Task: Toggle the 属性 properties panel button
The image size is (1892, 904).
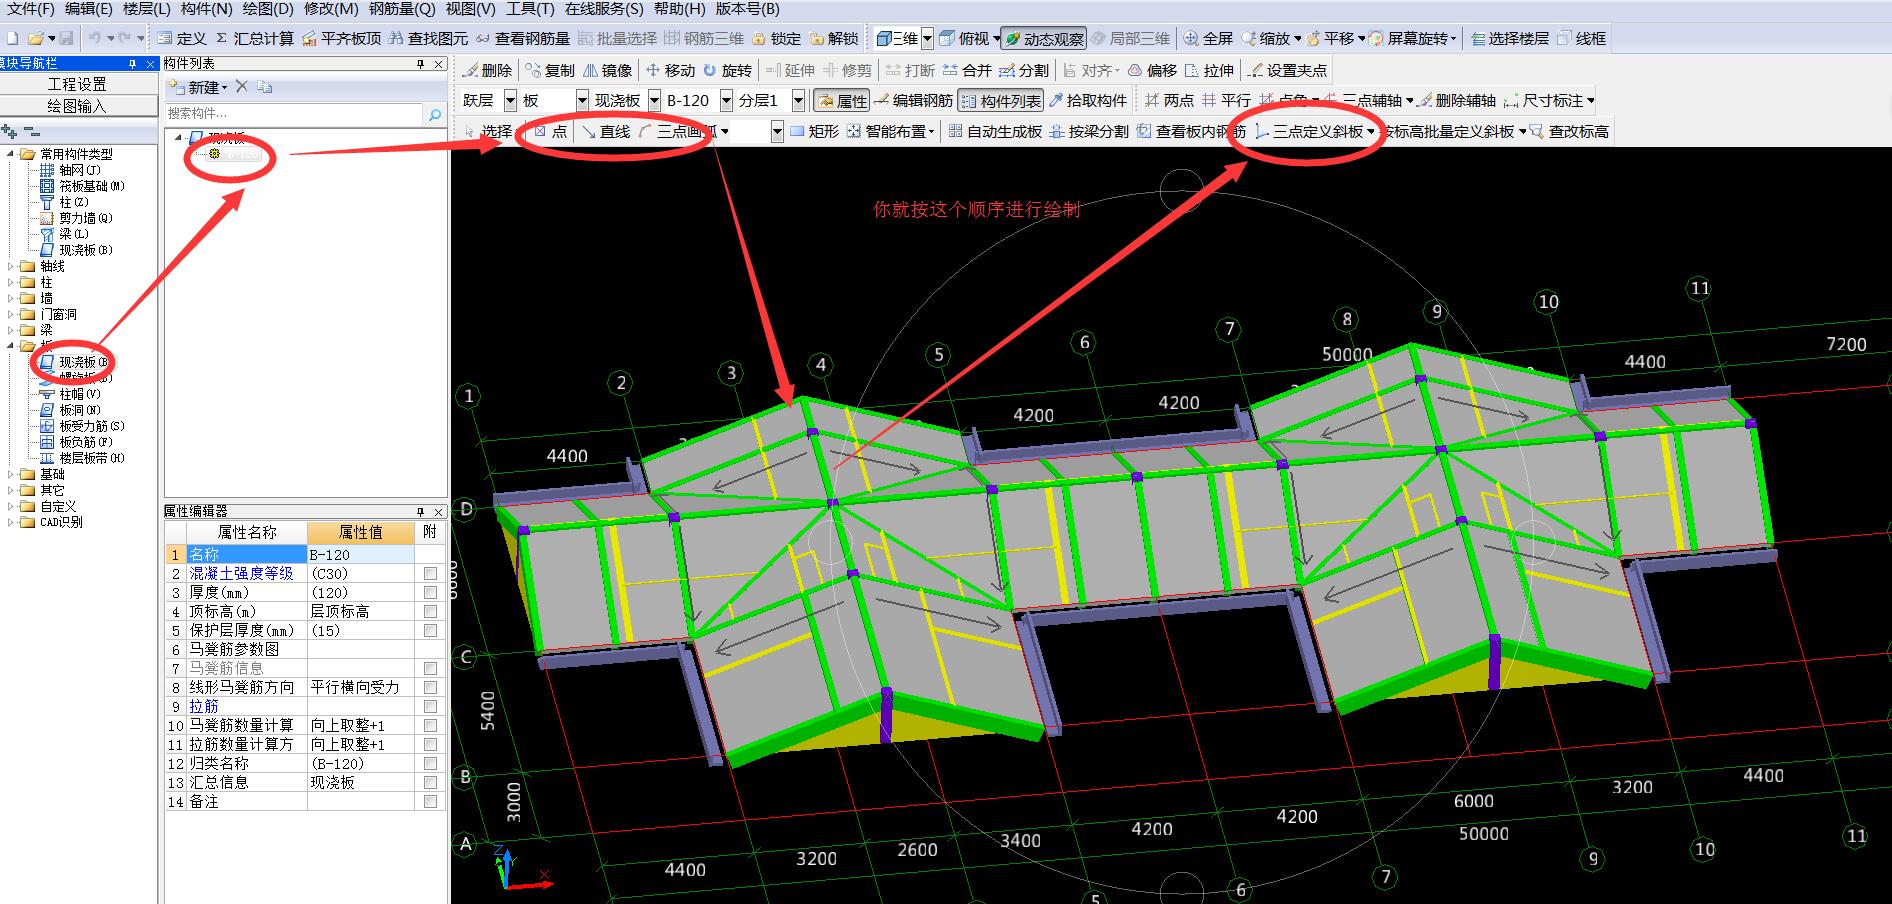Action: pos(841,100)
